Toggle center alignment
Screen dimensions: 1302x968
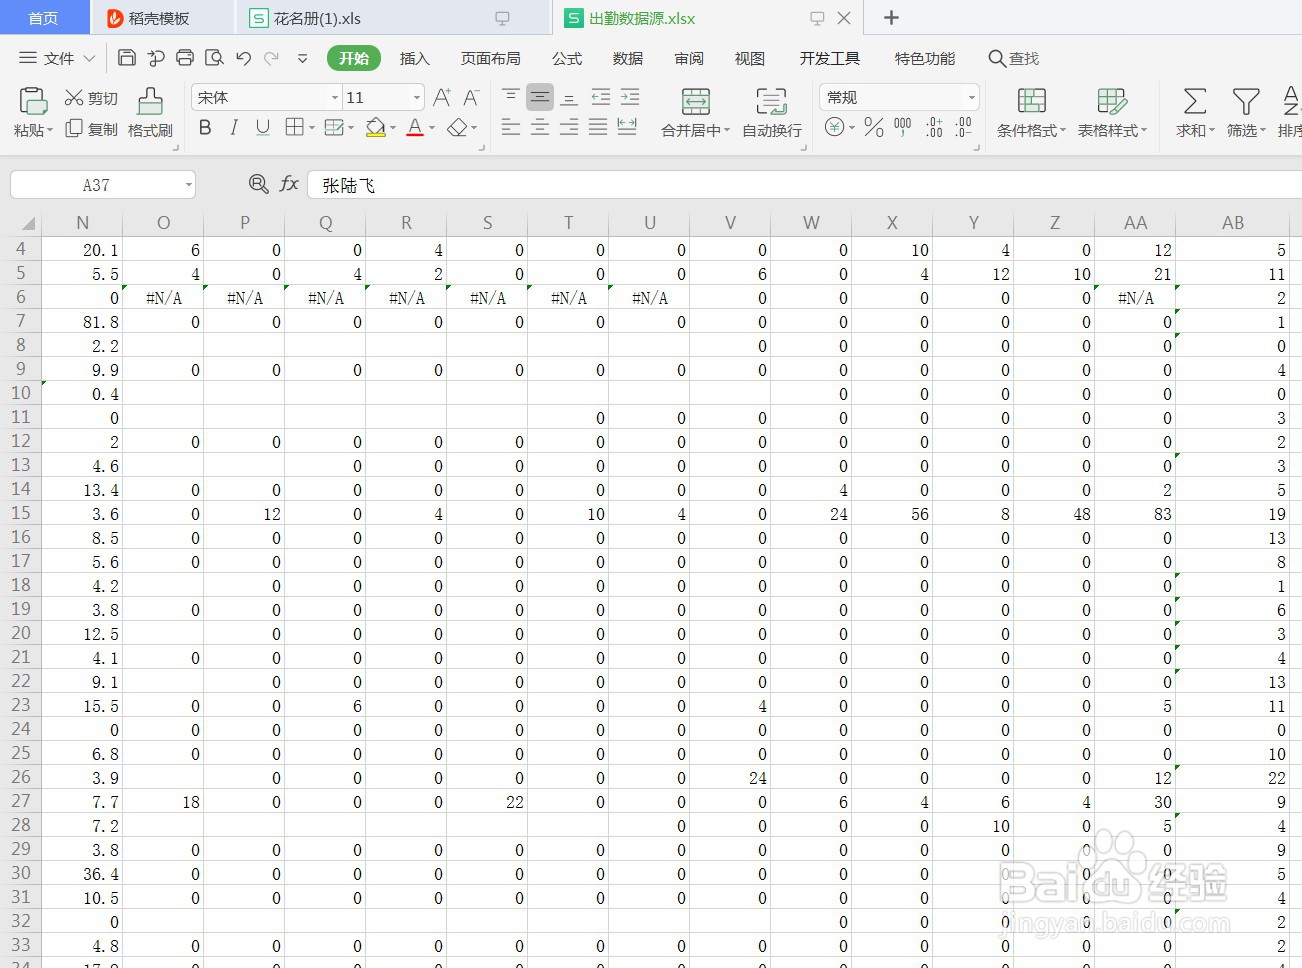540,128
